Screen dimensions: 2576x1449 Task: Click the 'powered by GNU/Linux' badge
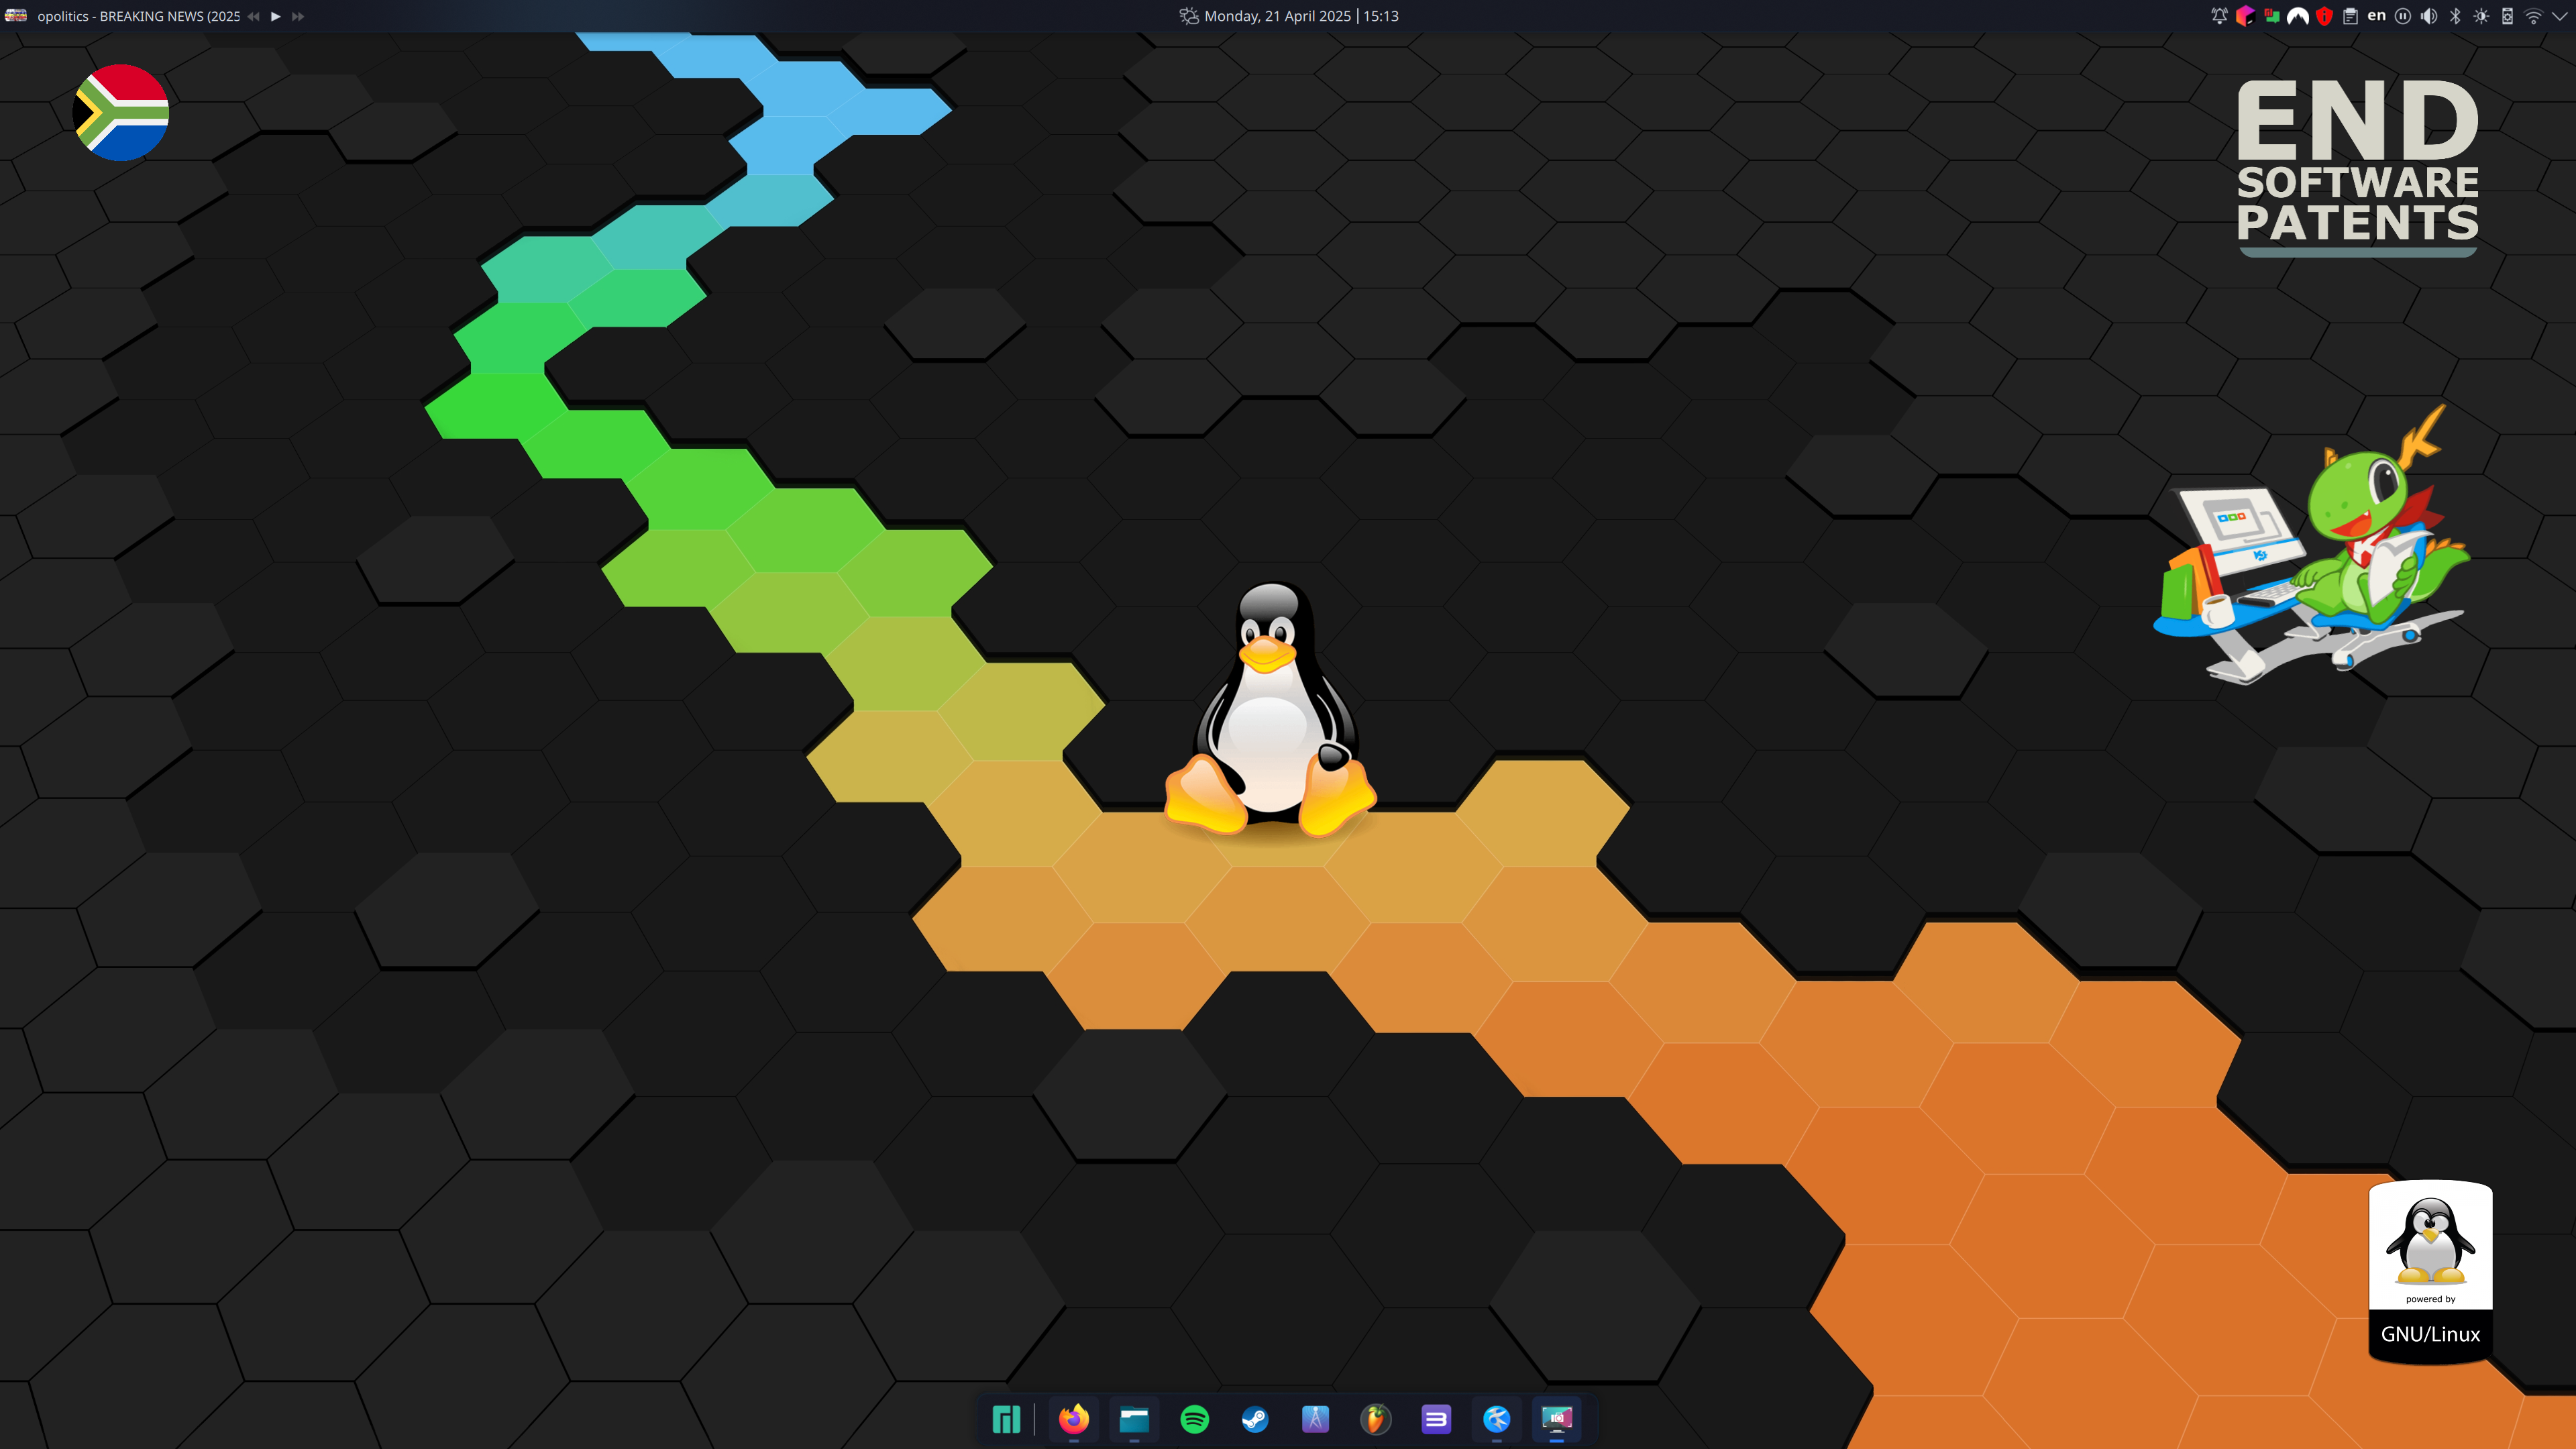pos(2431,1271)
